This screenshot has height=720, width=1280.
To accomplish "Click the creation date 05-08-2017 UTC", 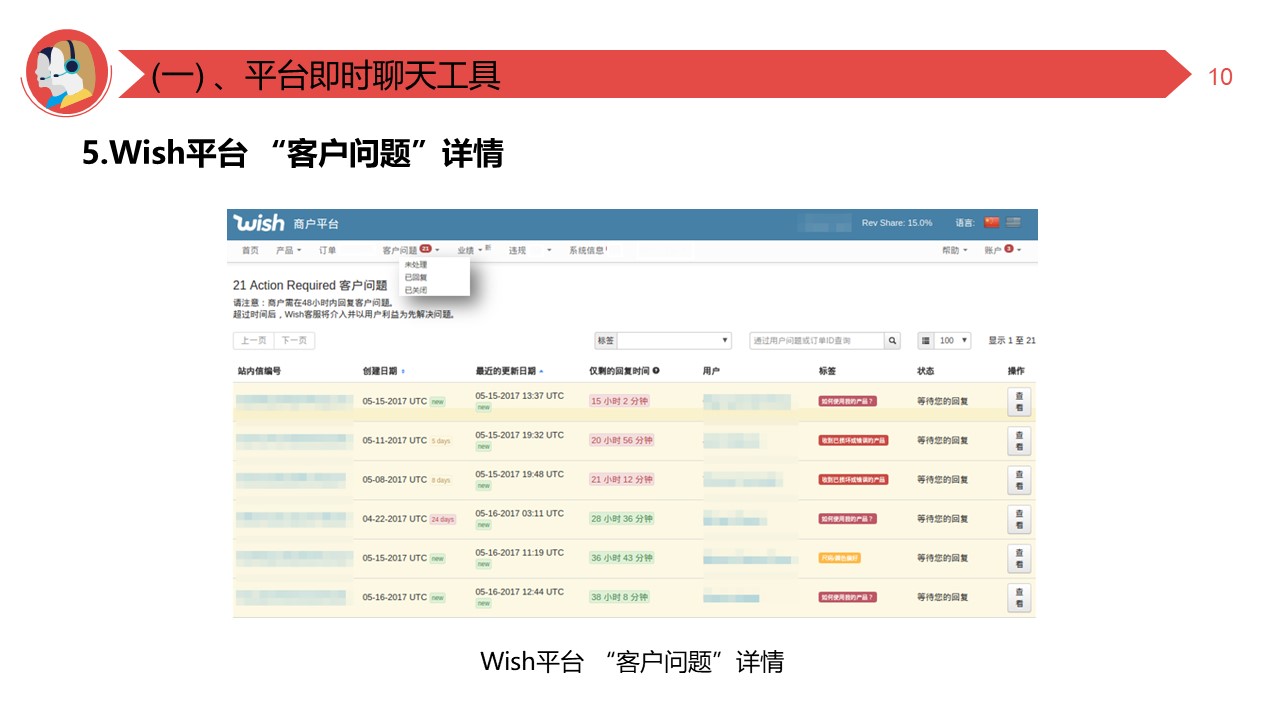I will [x=395, y=479].
